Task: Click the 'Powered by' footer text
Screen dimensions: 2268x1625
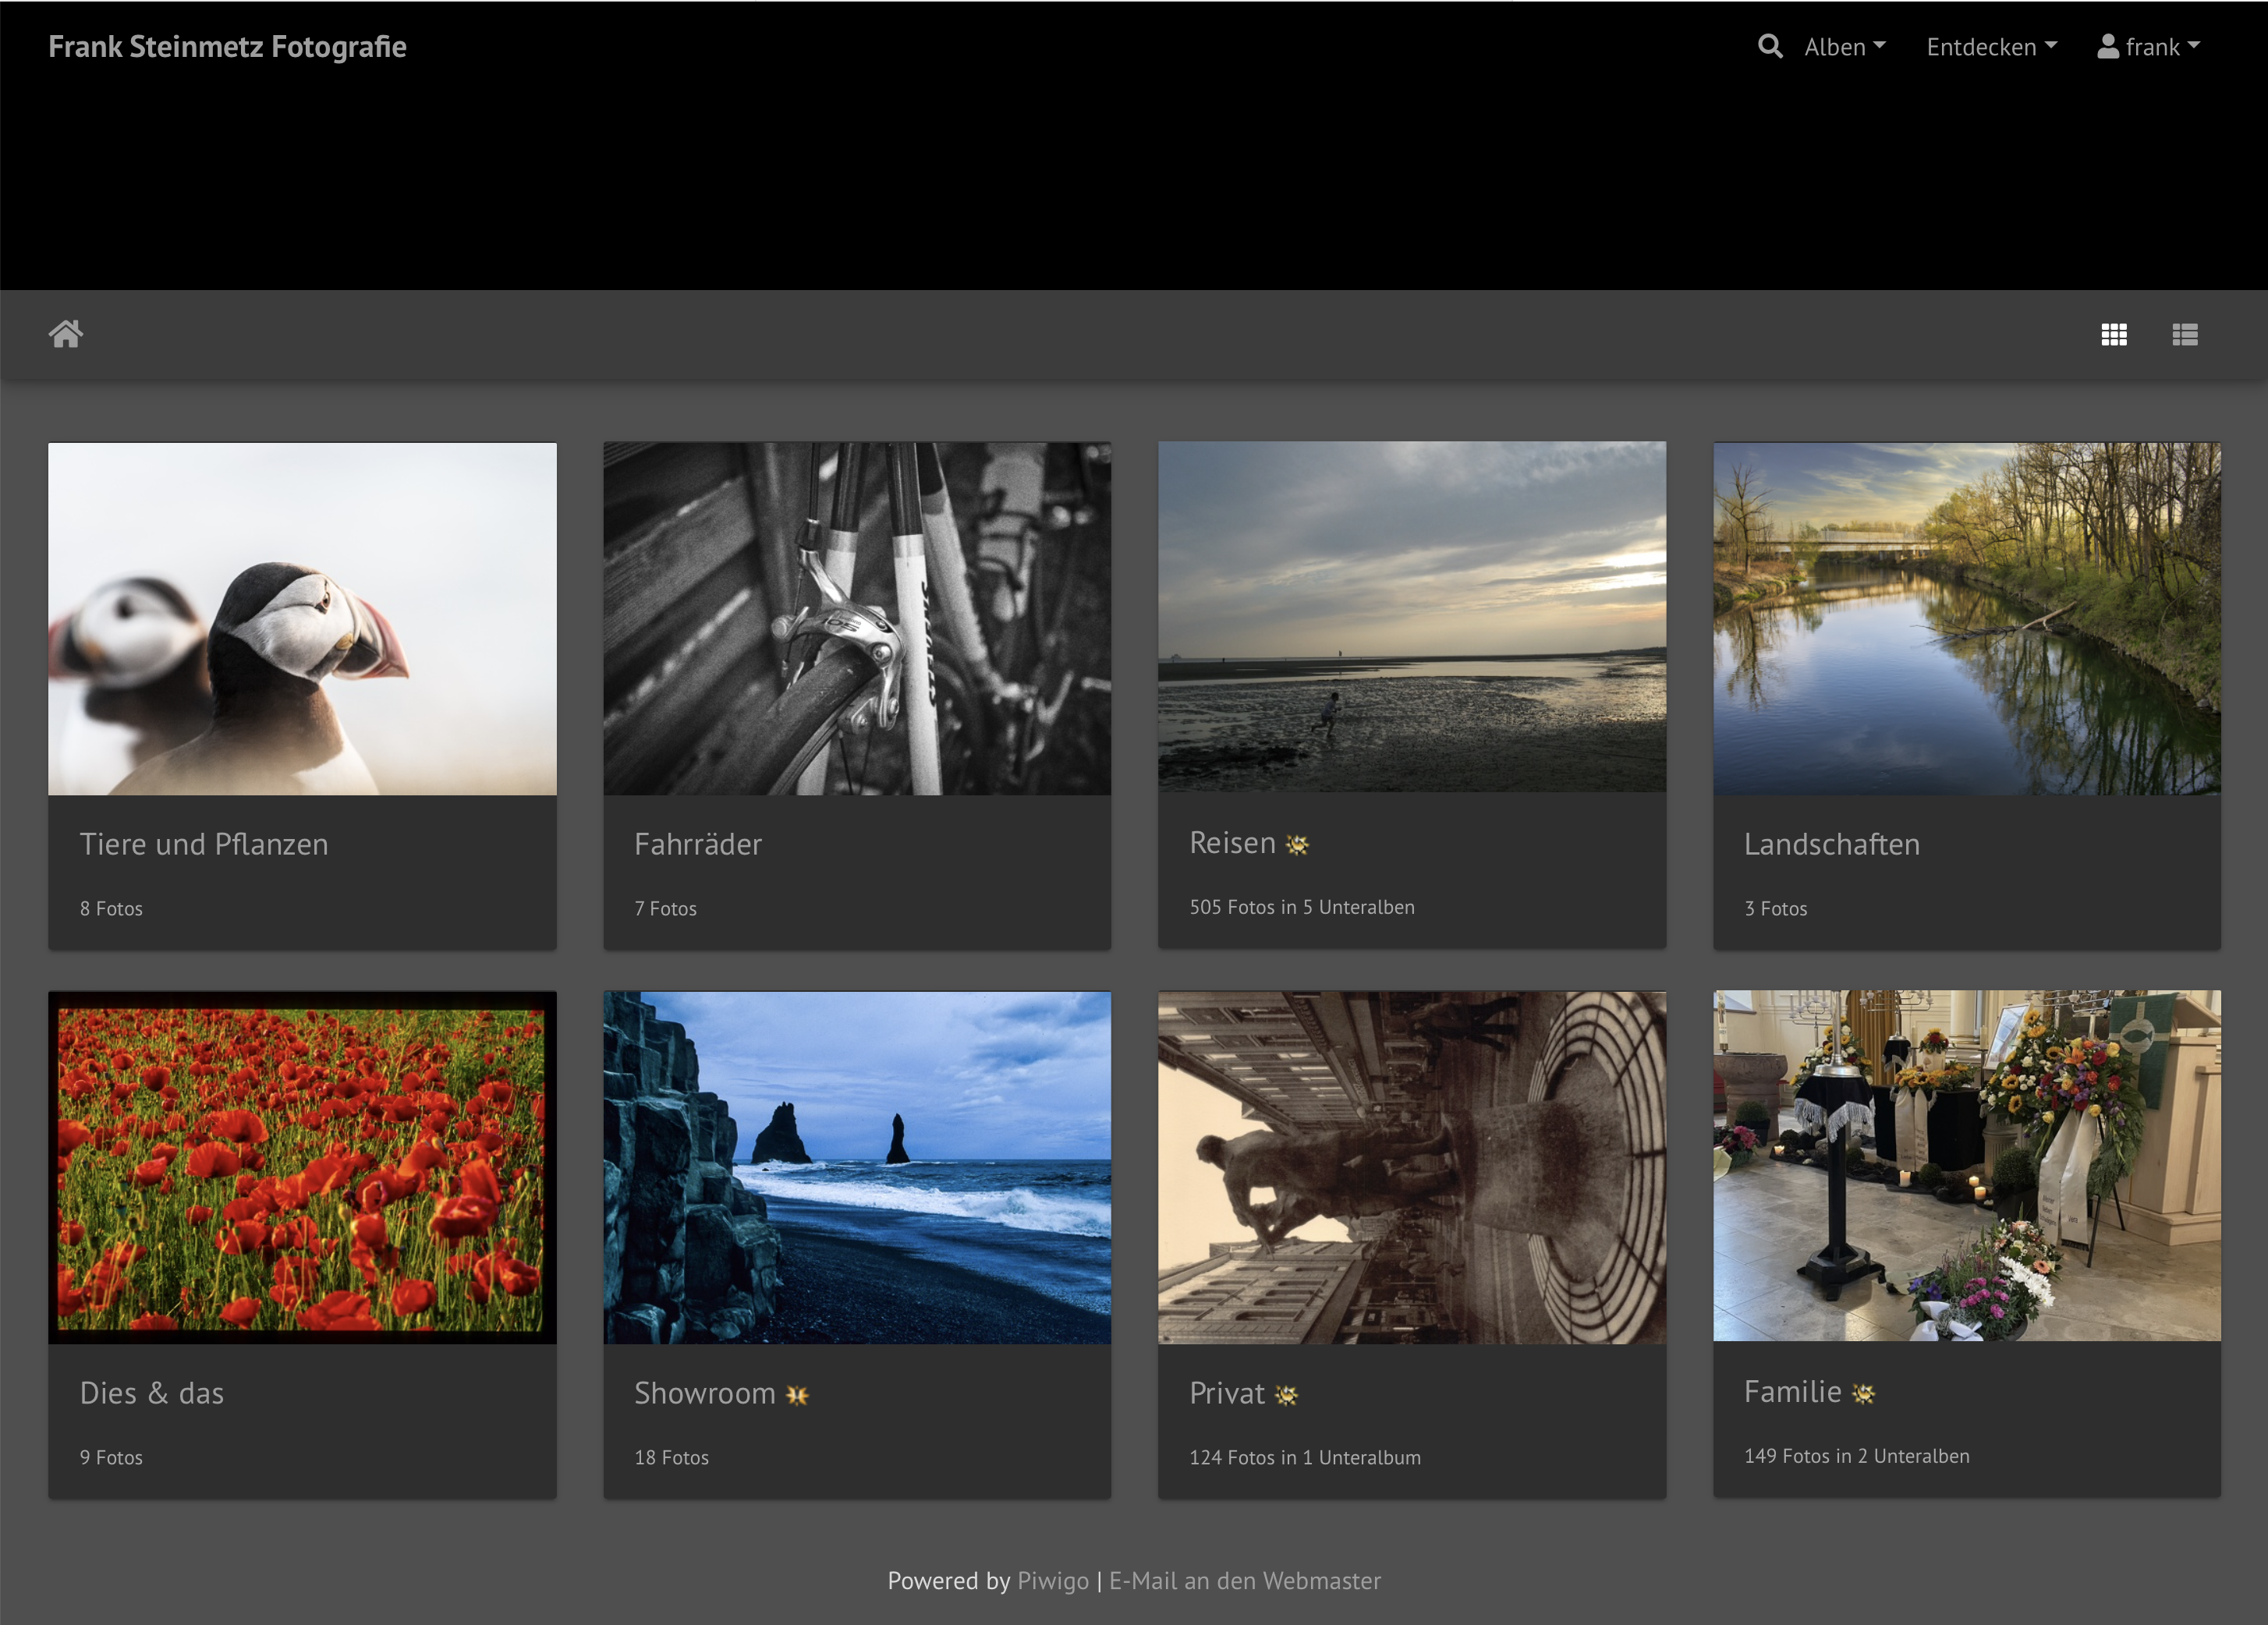Action: [949, 1581]
